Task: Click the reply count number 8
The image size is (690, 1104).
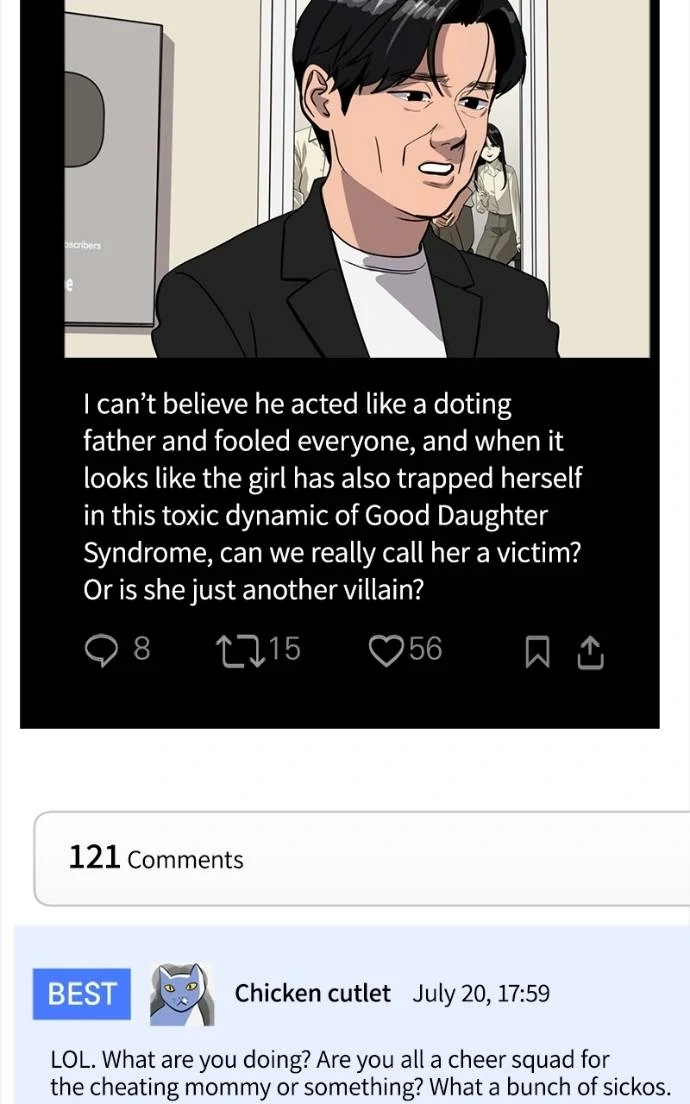Action: coord(142,650)
